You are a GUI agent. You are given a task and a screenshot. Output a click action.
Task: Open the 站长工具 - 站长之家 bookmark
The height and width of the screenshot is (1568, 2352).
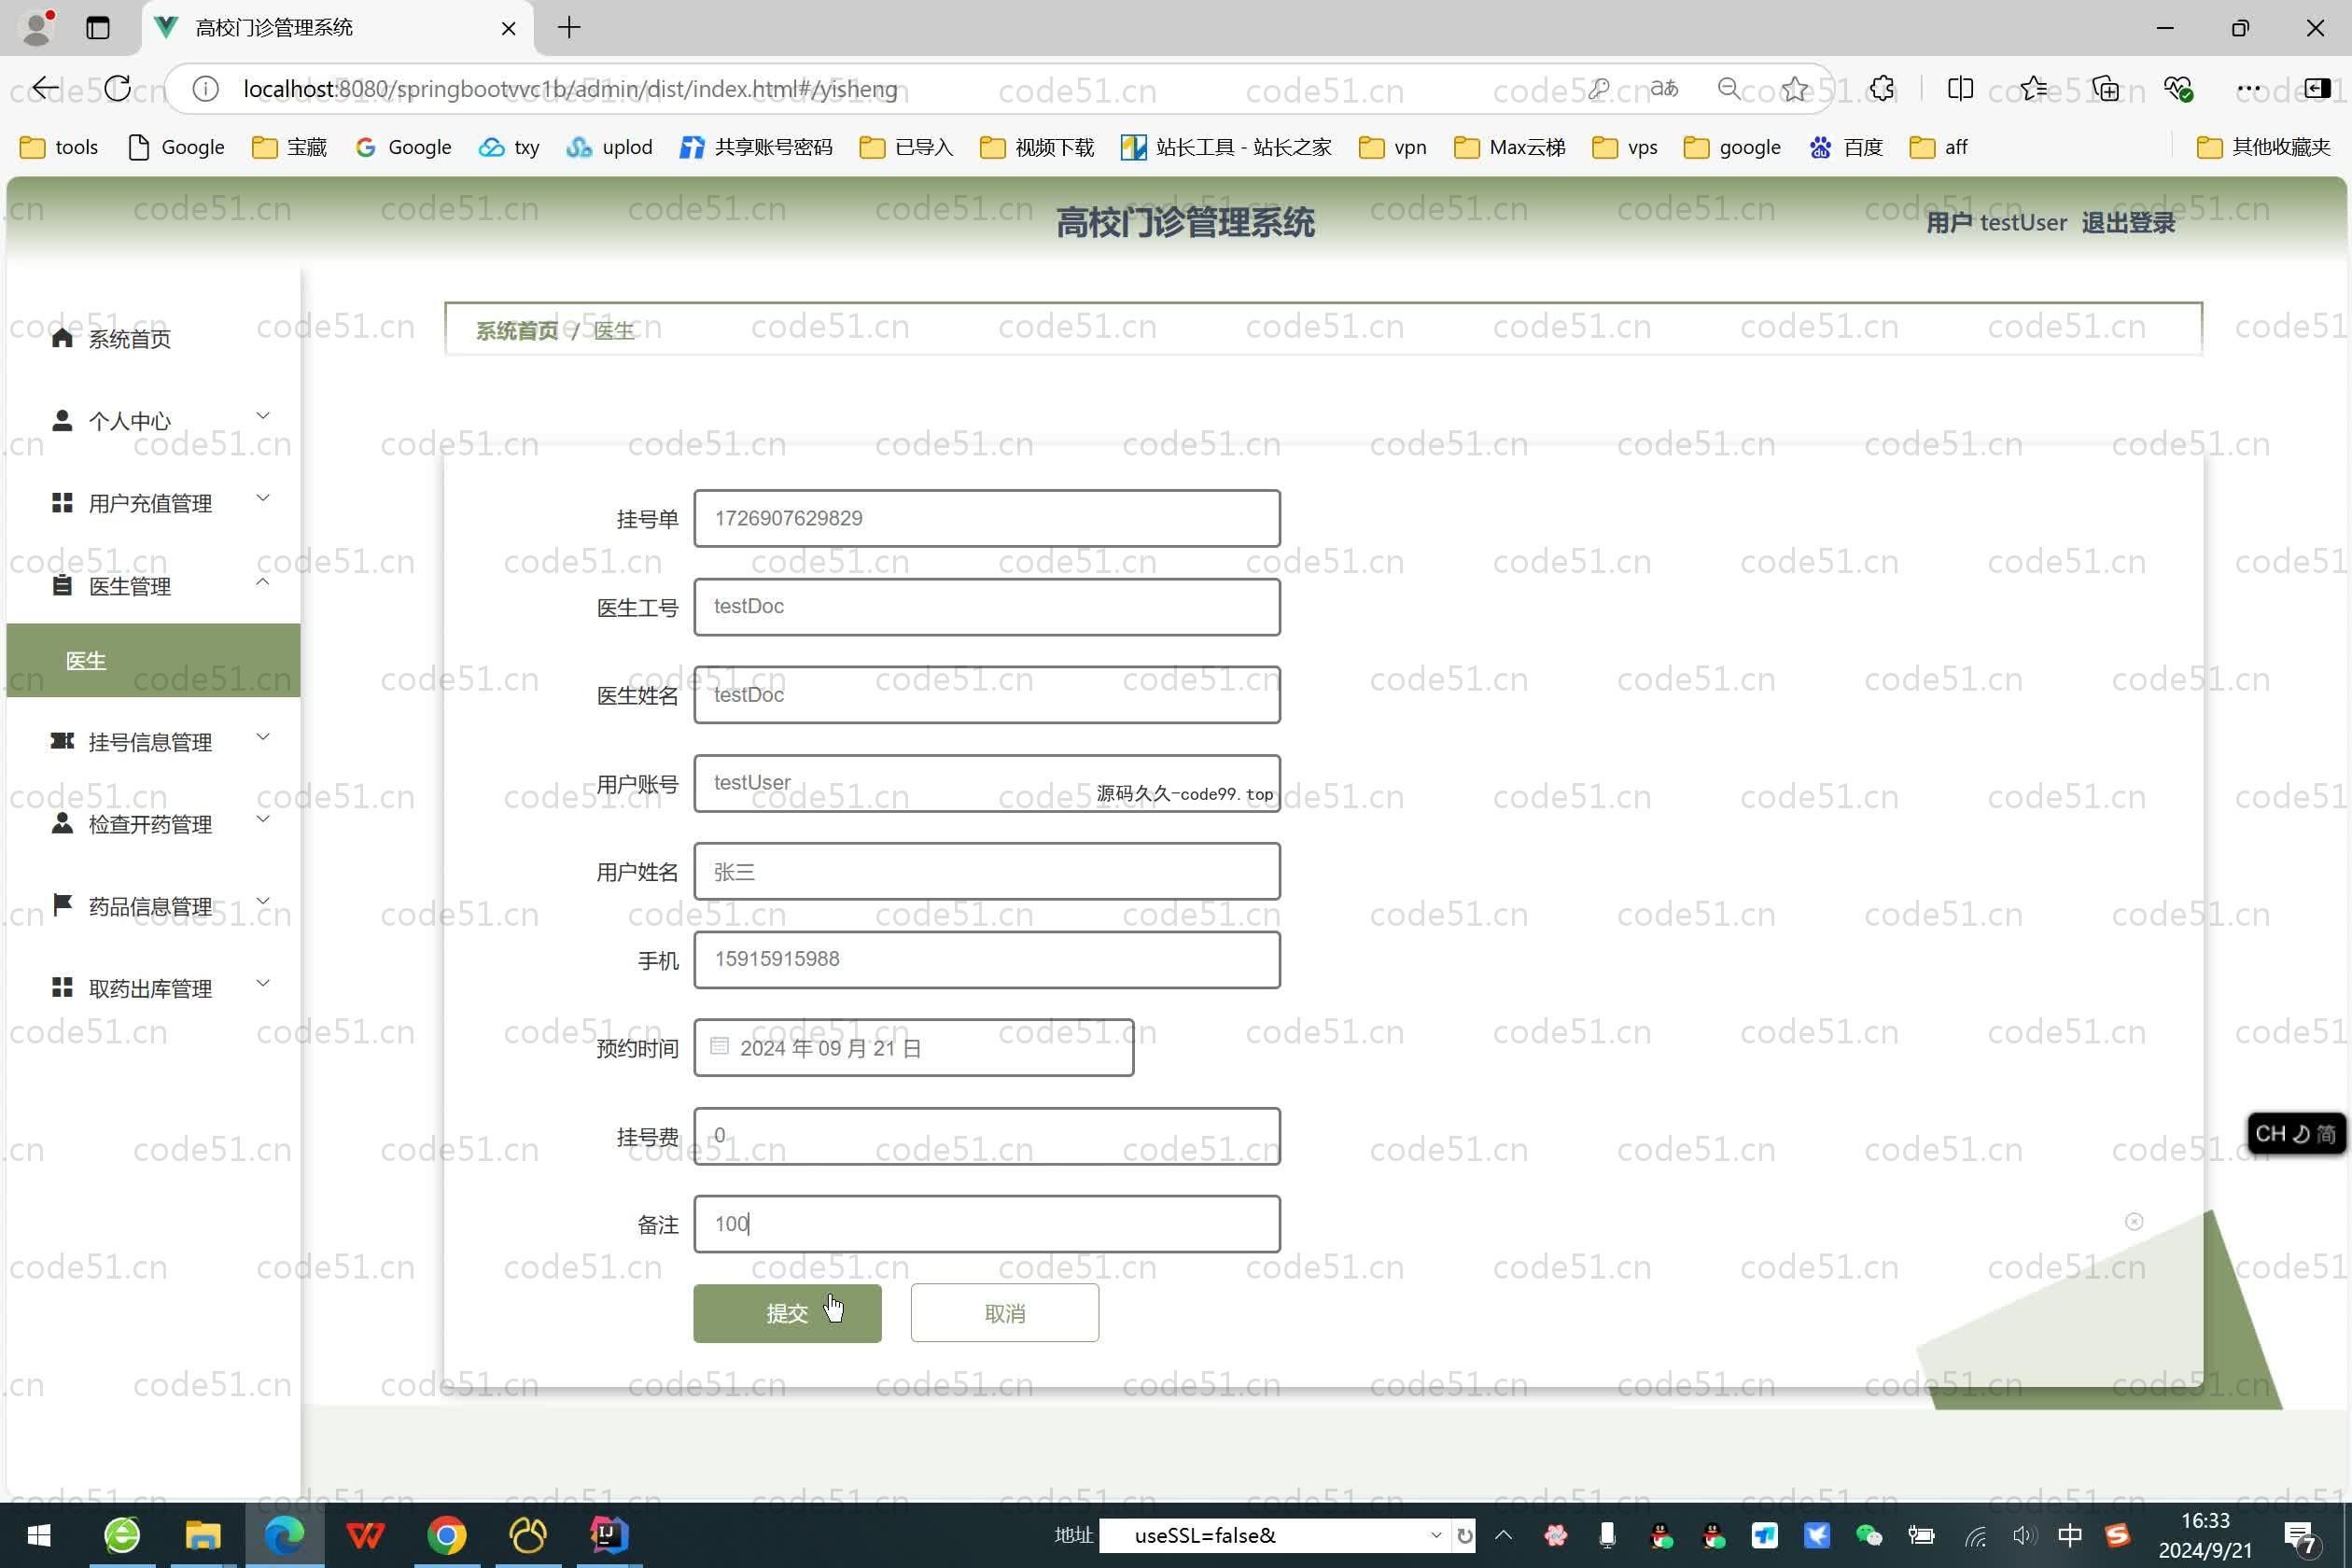pyautogui.click(x=1226, y=147)
